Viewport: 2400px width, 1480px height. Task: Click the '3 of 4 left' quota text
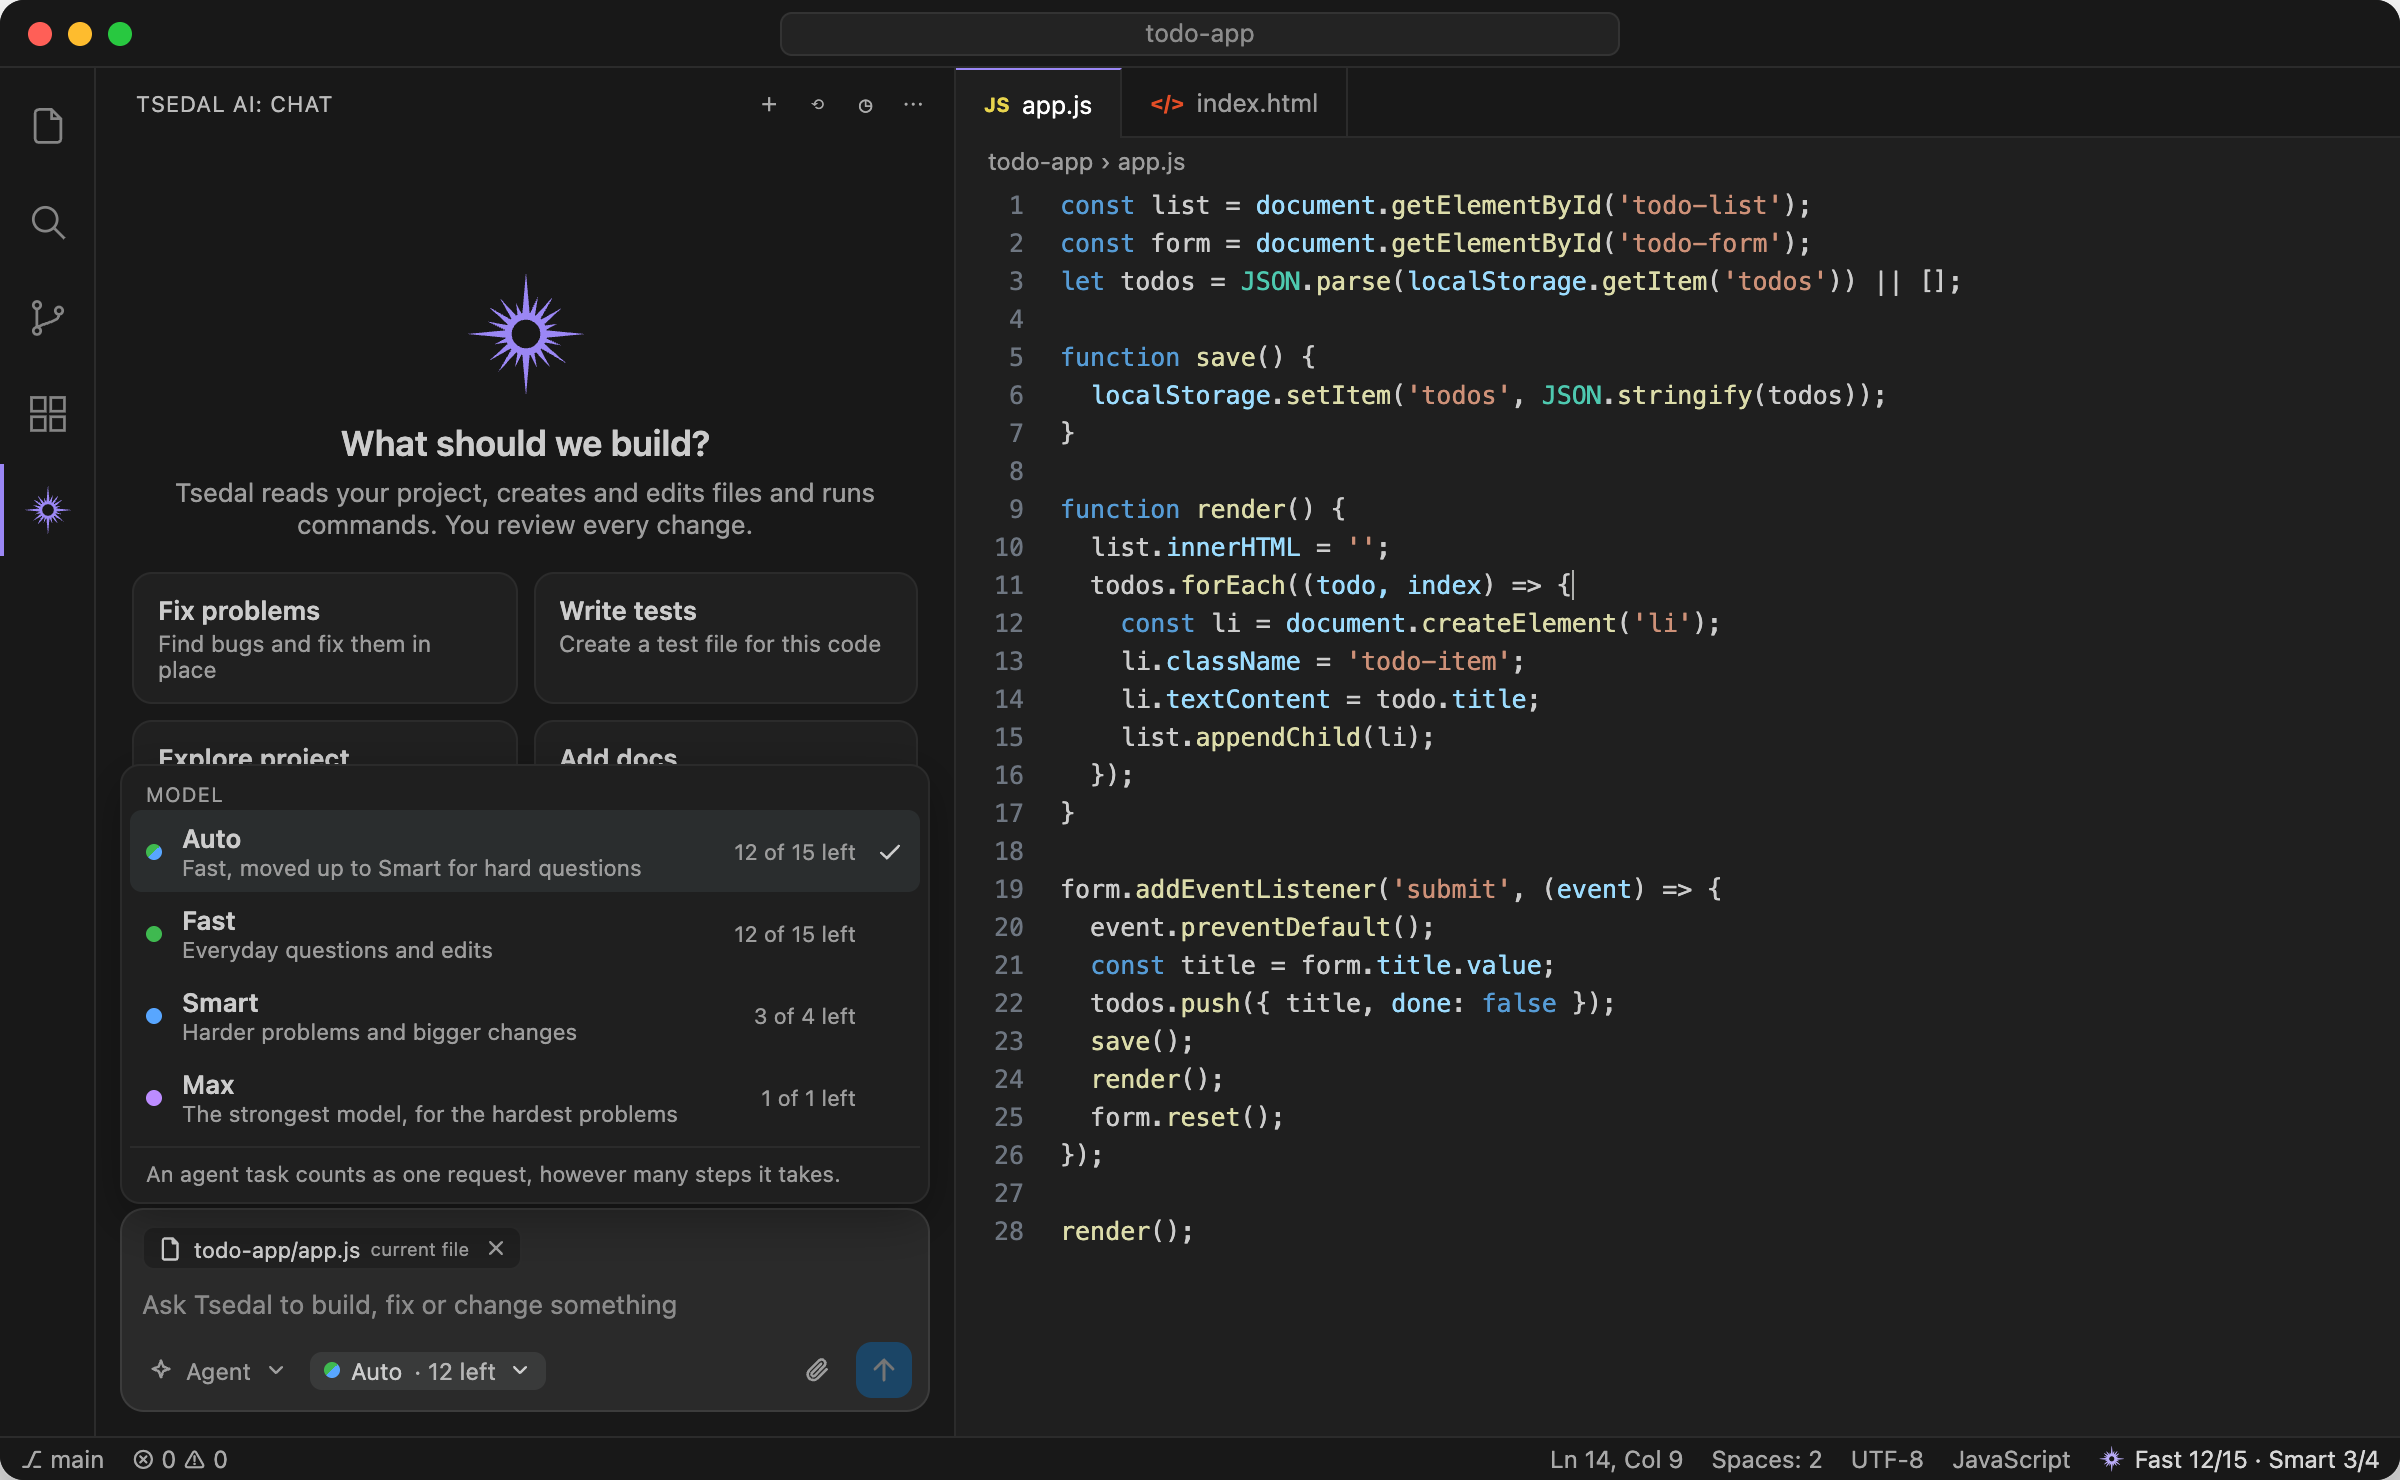click(804, 1016)
